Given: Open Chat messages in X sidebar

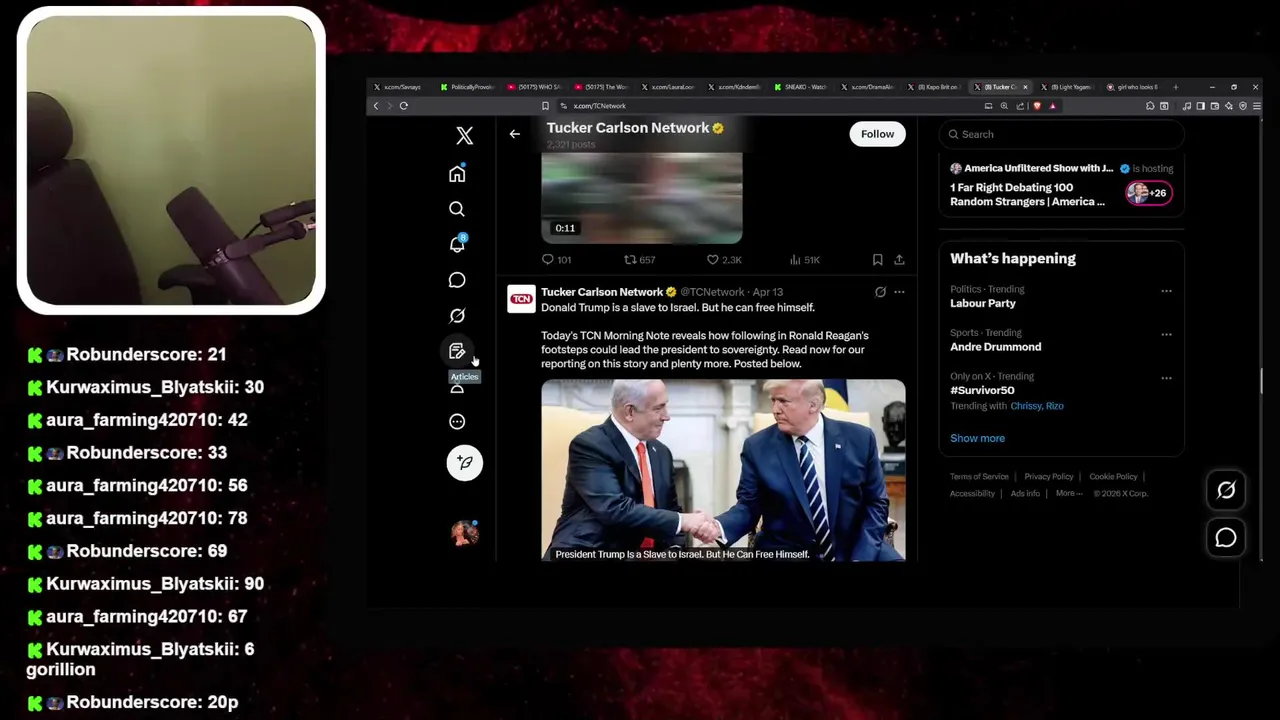Looking at the screenshot, I should 457,280.
